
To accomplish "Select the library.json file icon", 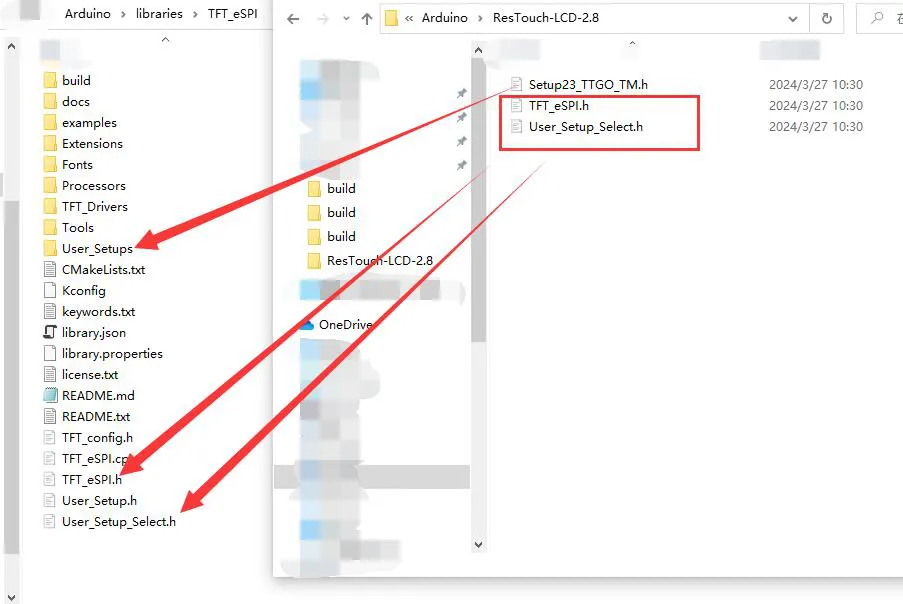I will point(50,332).
